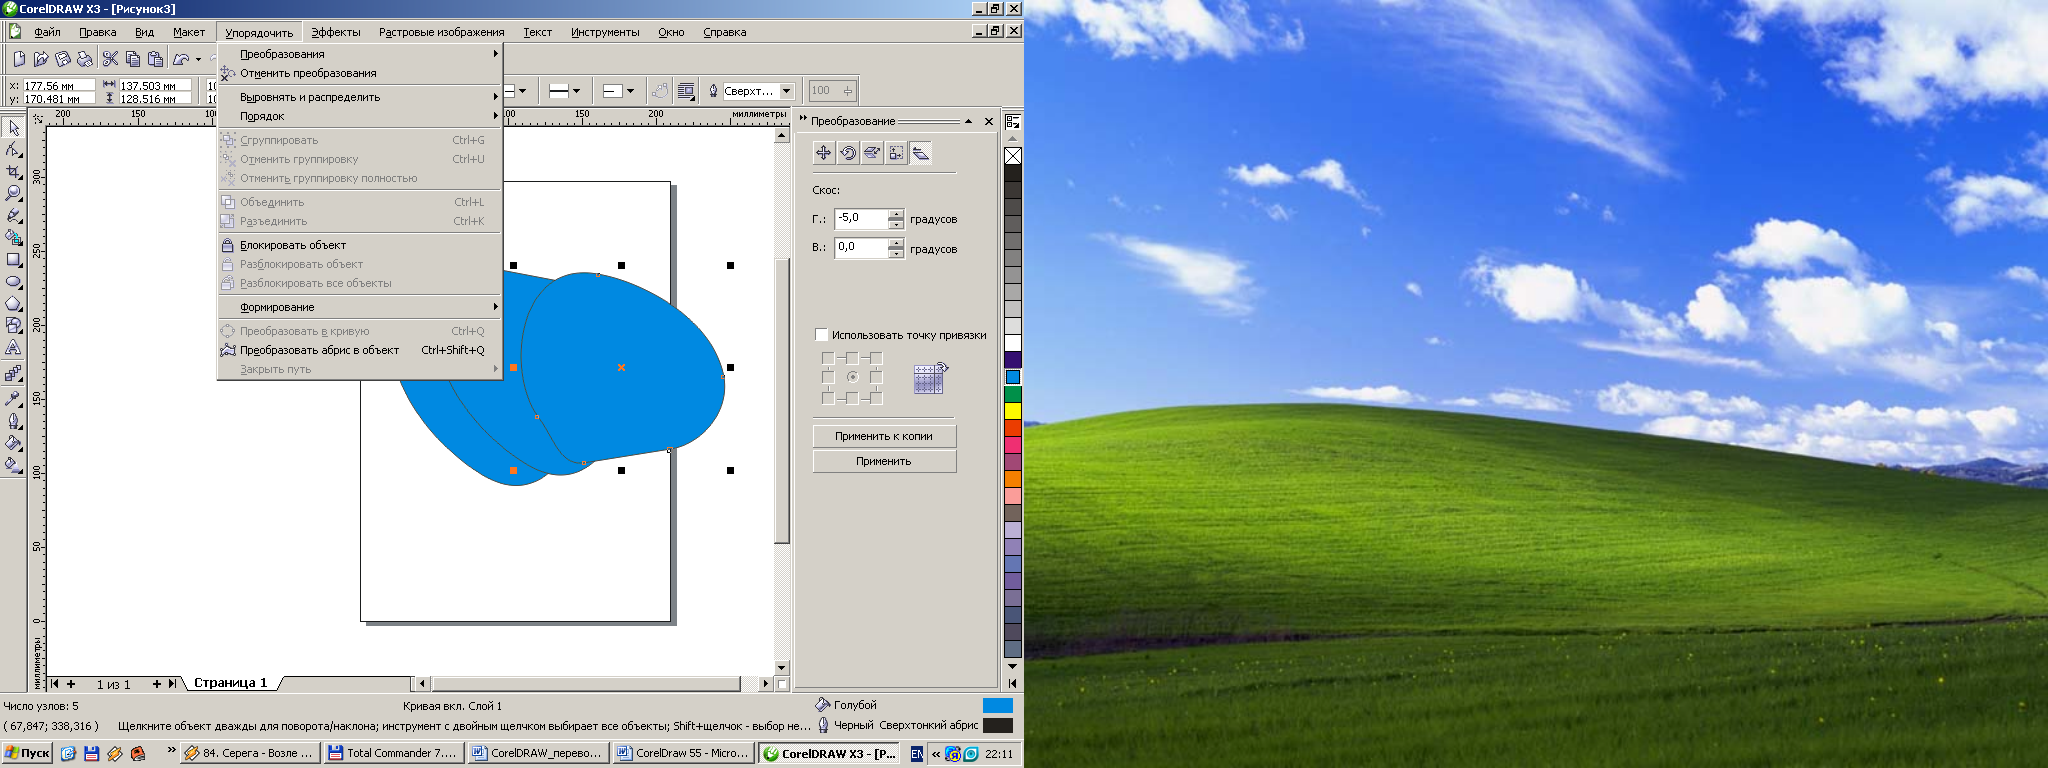Screen dimensions: 2048x768
Task: Select the Basic Shapes tool
Action: pos(13,326)
